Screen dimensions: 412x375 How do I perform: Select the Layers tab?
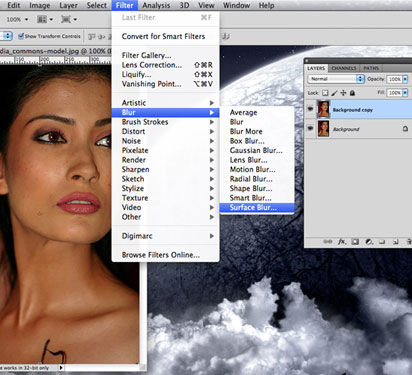point(316,68)
